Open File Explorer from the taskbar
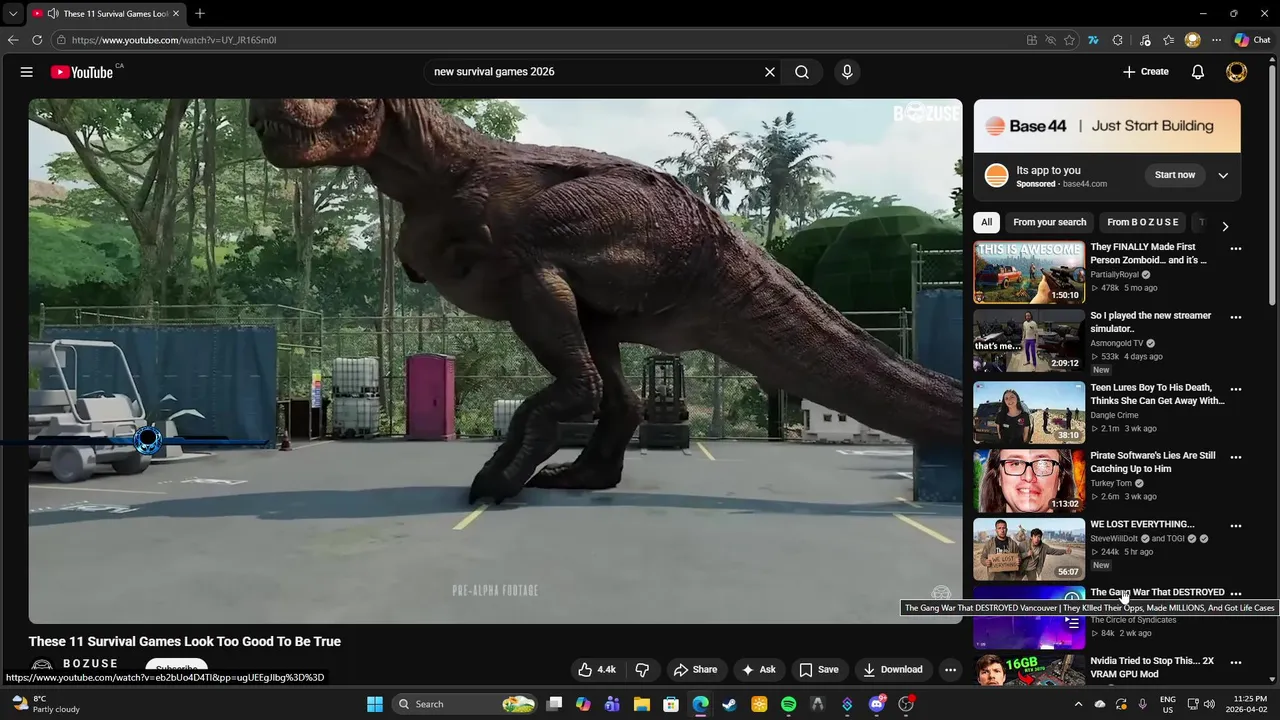The width and height of the screenshot is (1280, 720). coord(642,704)
